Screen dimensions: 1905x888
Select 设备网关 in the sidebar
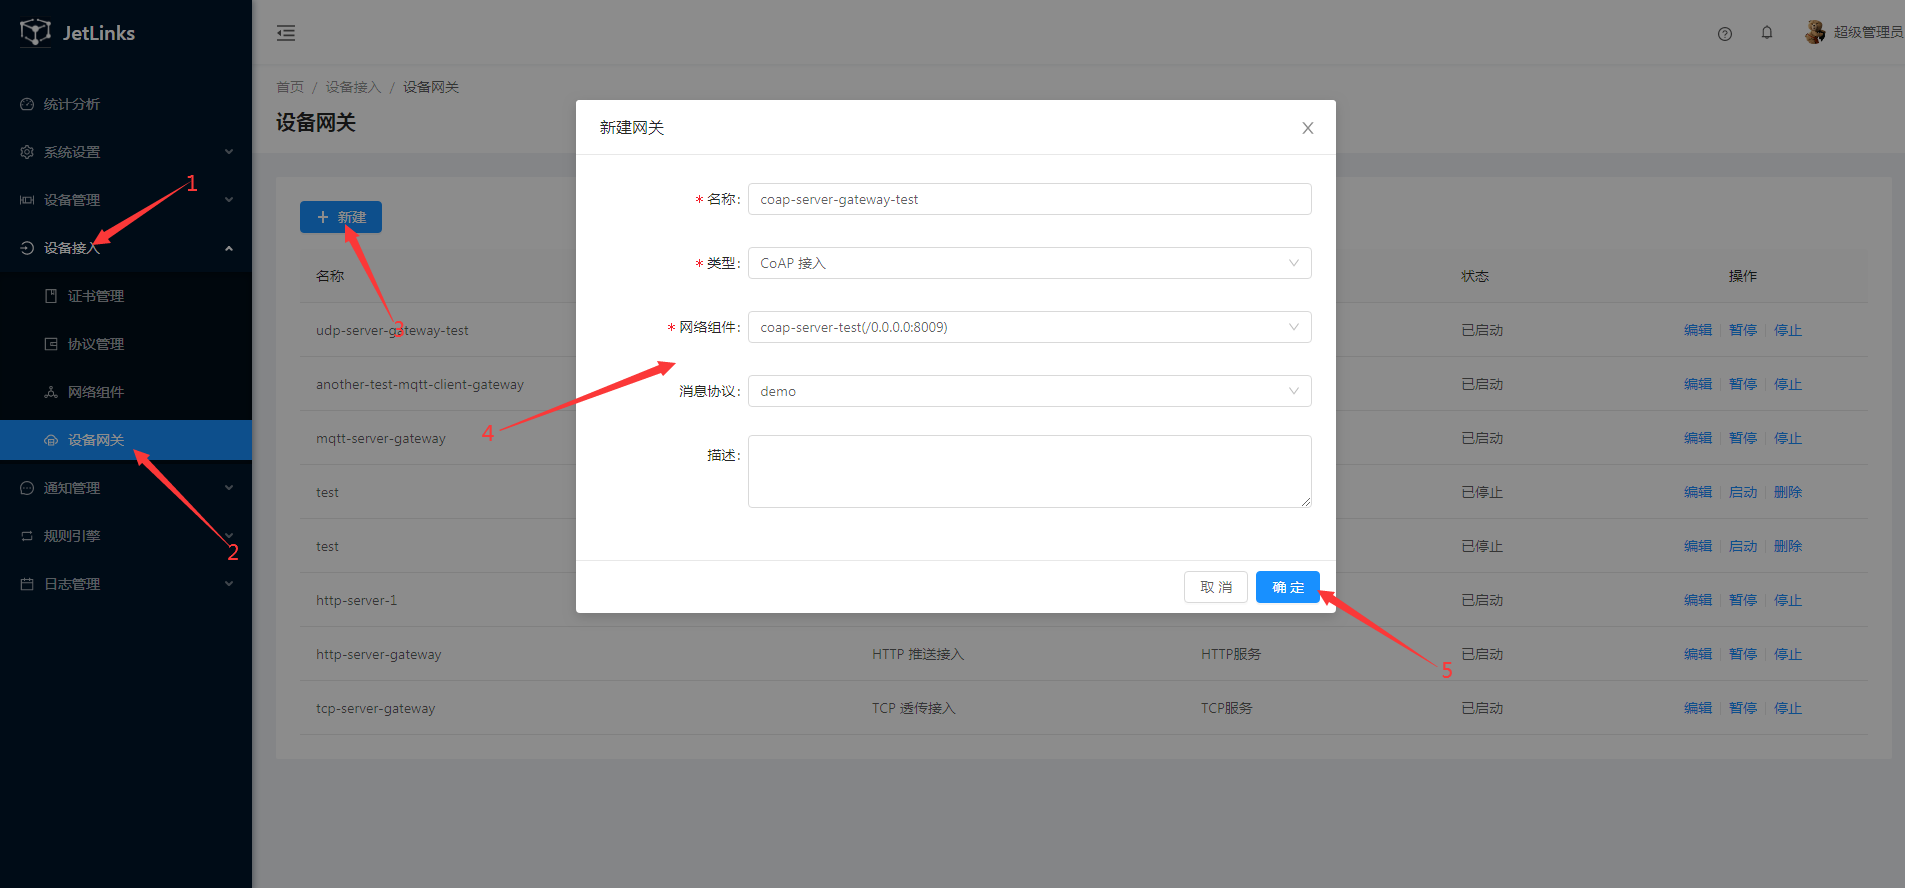coord(96,440)
